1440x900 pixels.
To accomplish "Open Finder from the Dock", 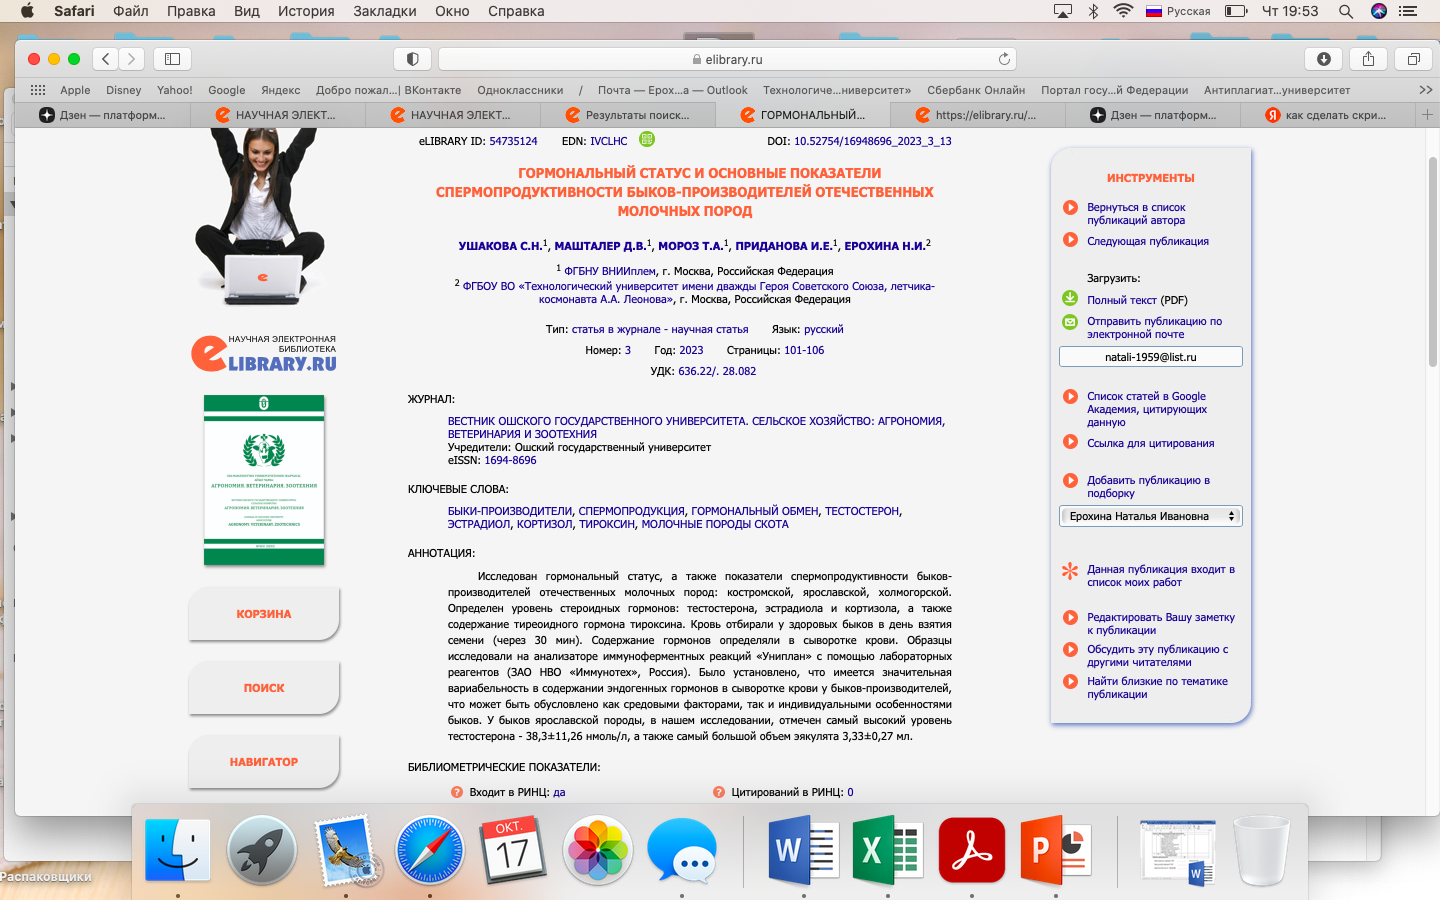I will coord(178,850).
